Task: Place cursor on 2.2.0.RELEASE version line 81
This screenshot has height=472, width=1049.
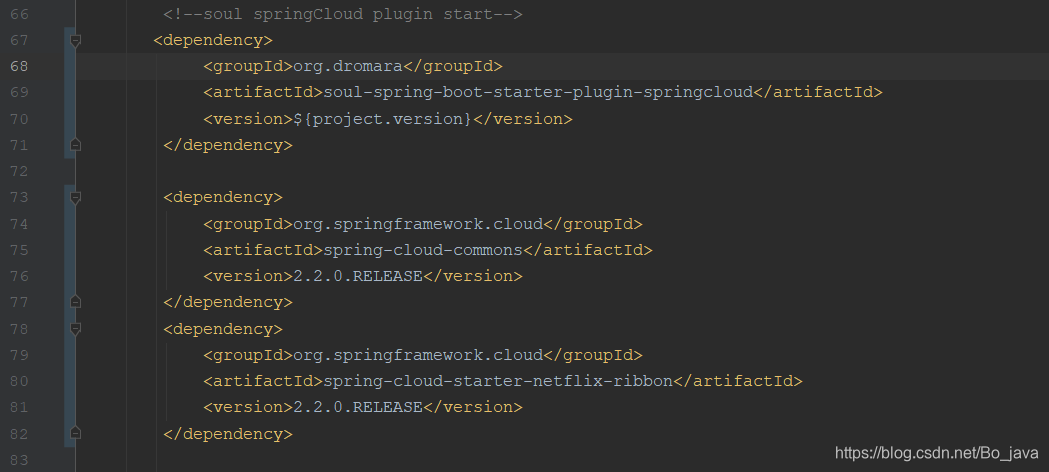Action: [x=358, y=407]
